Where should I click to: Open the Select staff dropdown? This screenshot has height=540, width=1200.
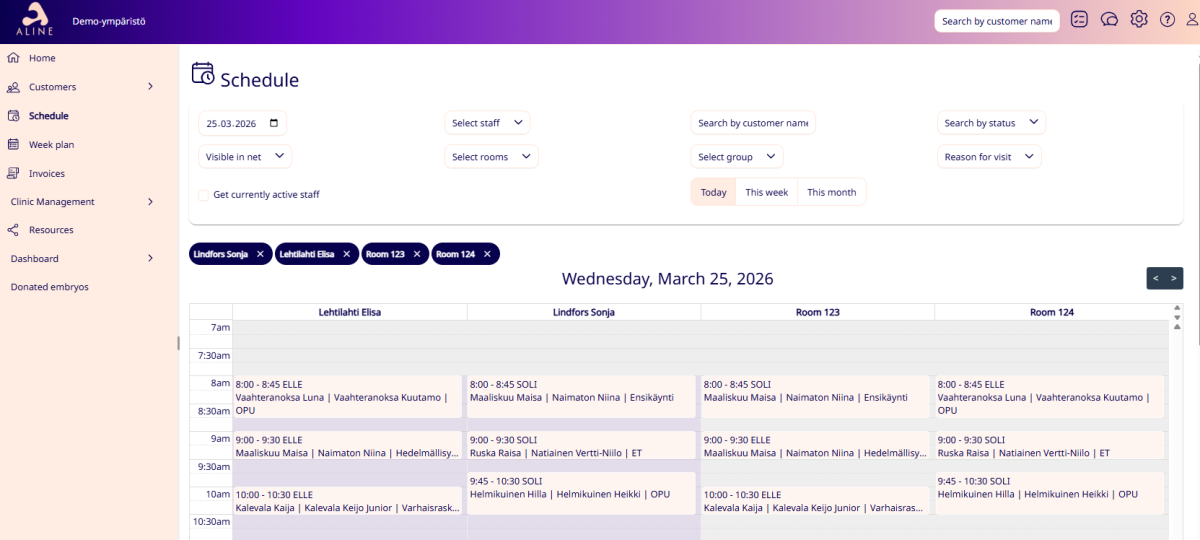pos(487,123)
